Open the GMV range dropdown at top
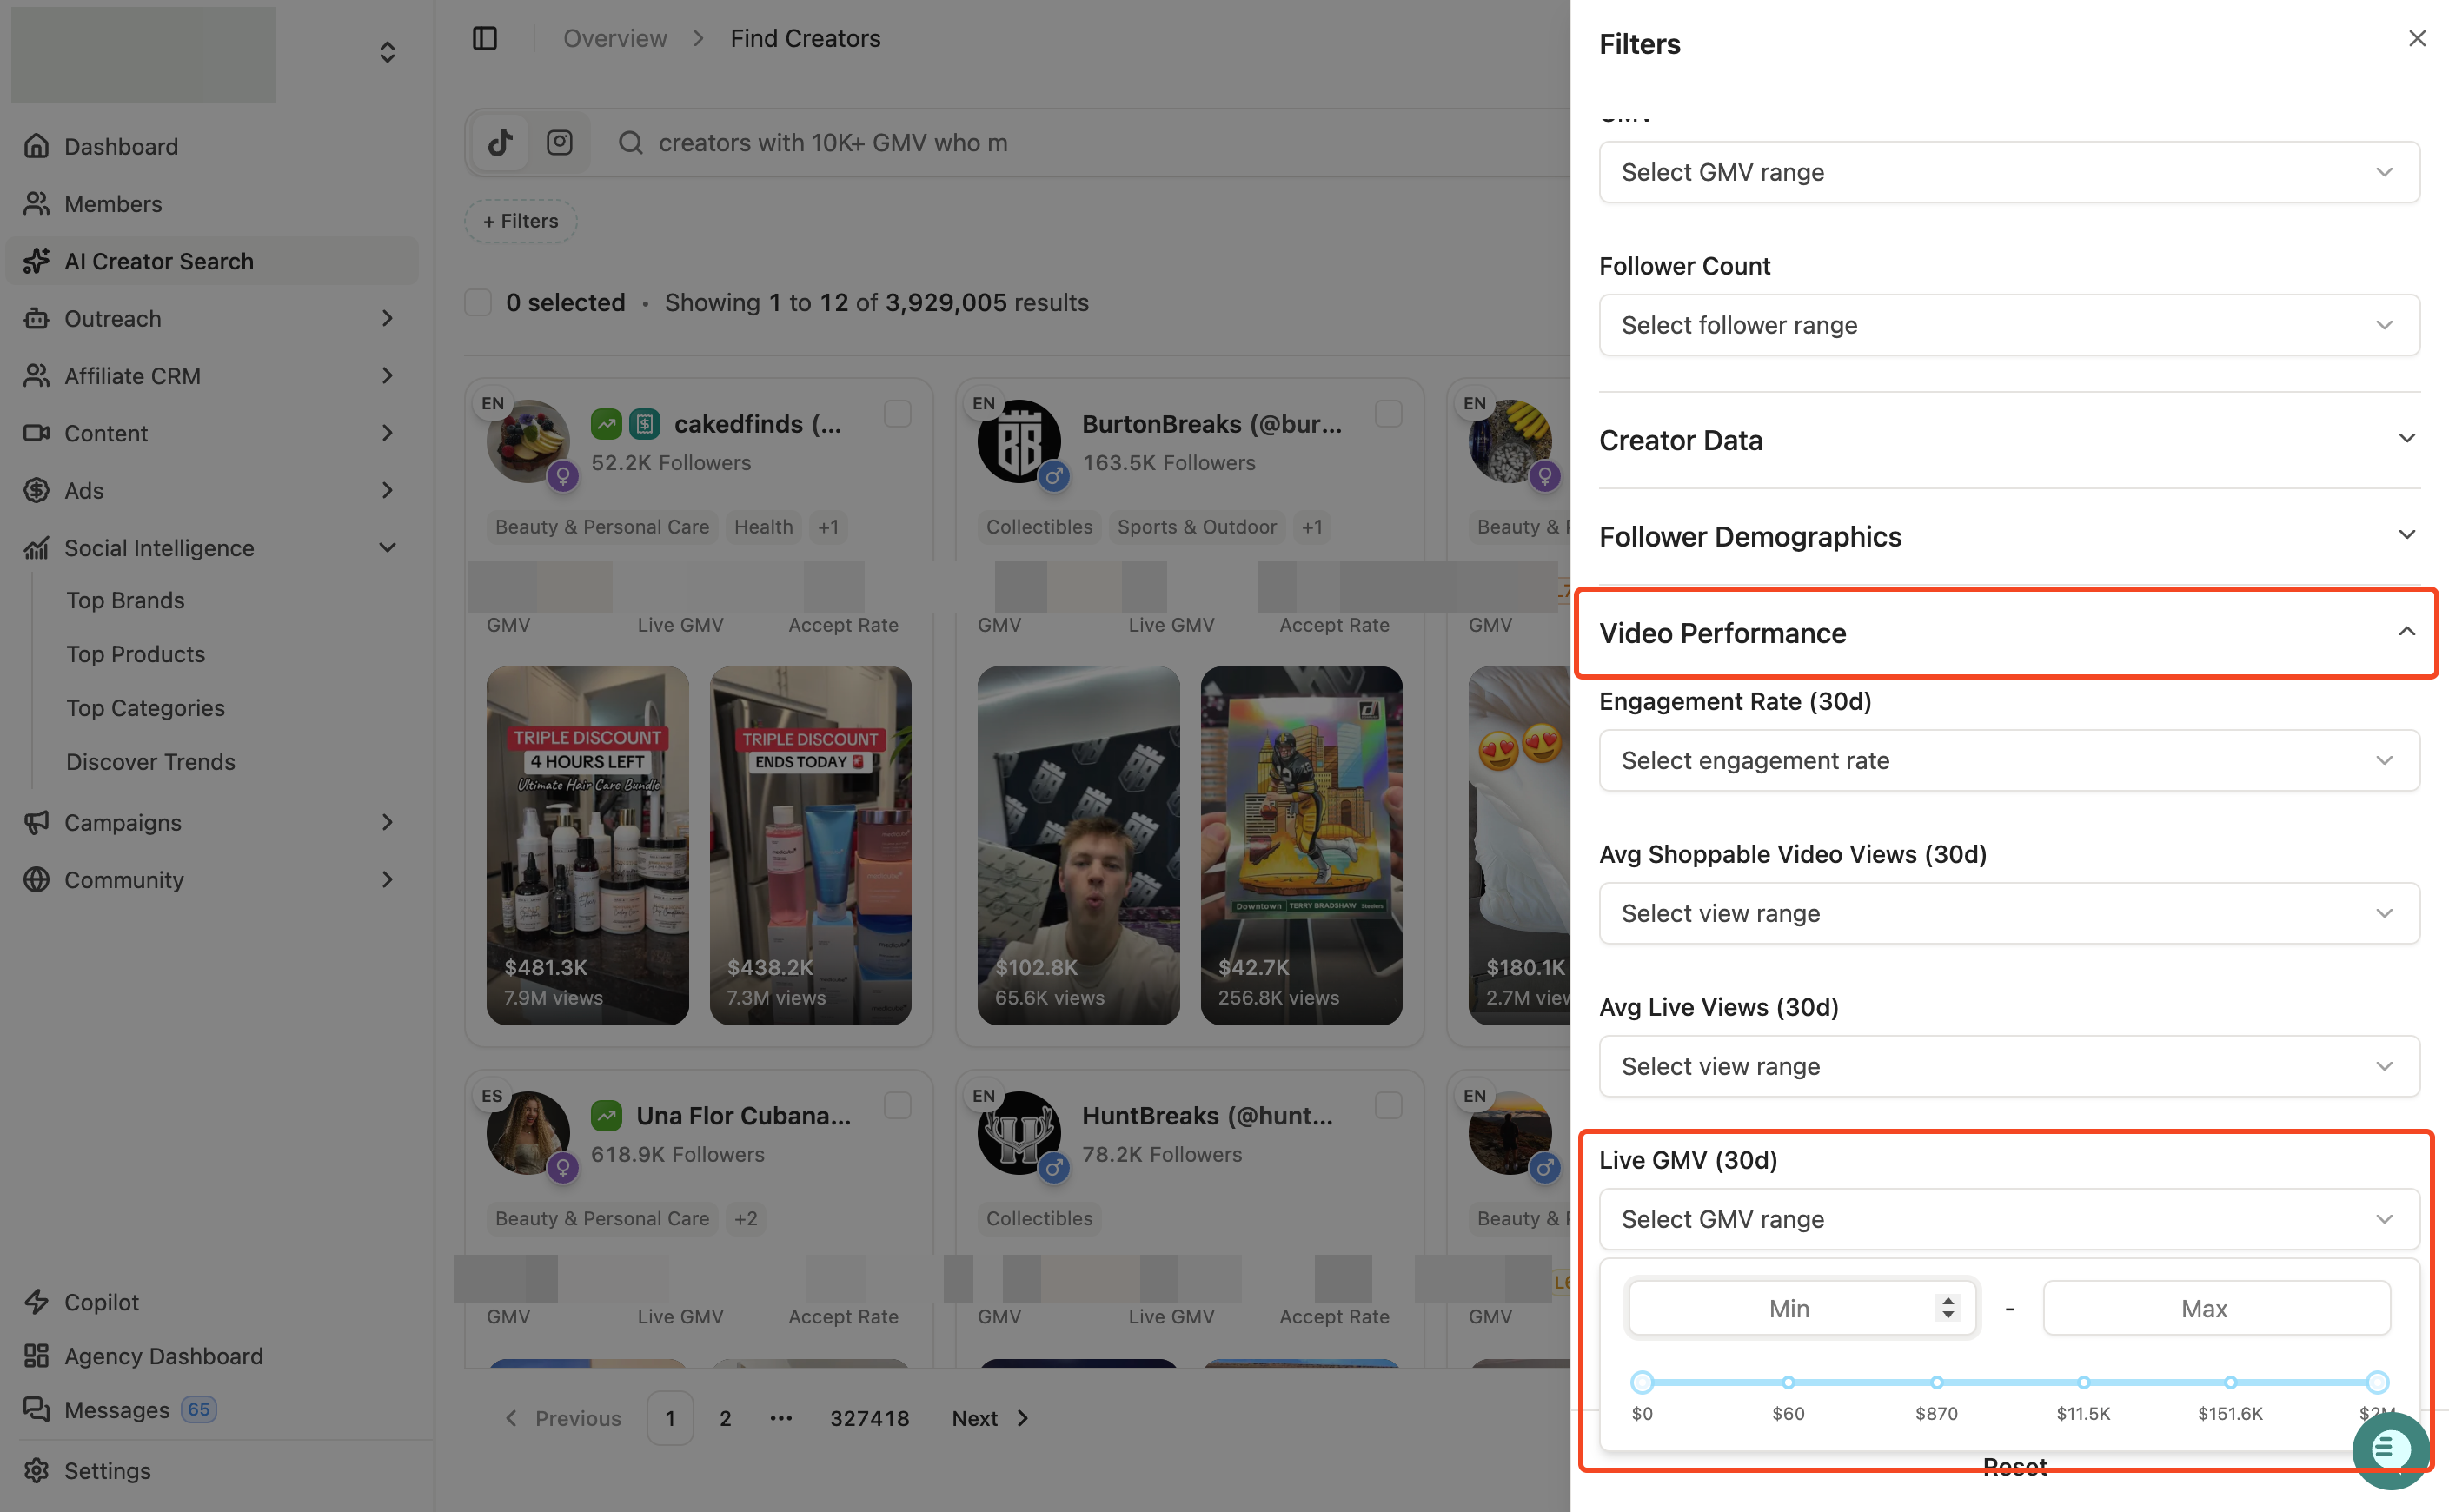This screenshot has width=2449, height=1512. (2009, 172)
